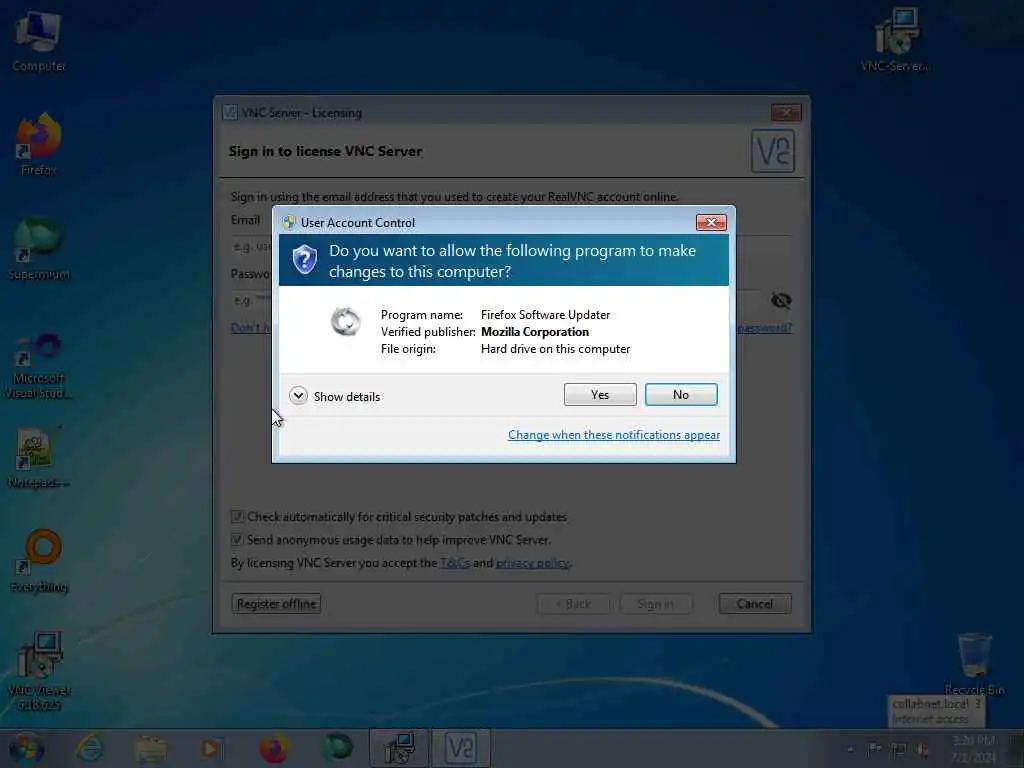The image size is (1024, 768).
Task: Open Windows Media Player taskbar icon
Action: (x=211, y=748)
